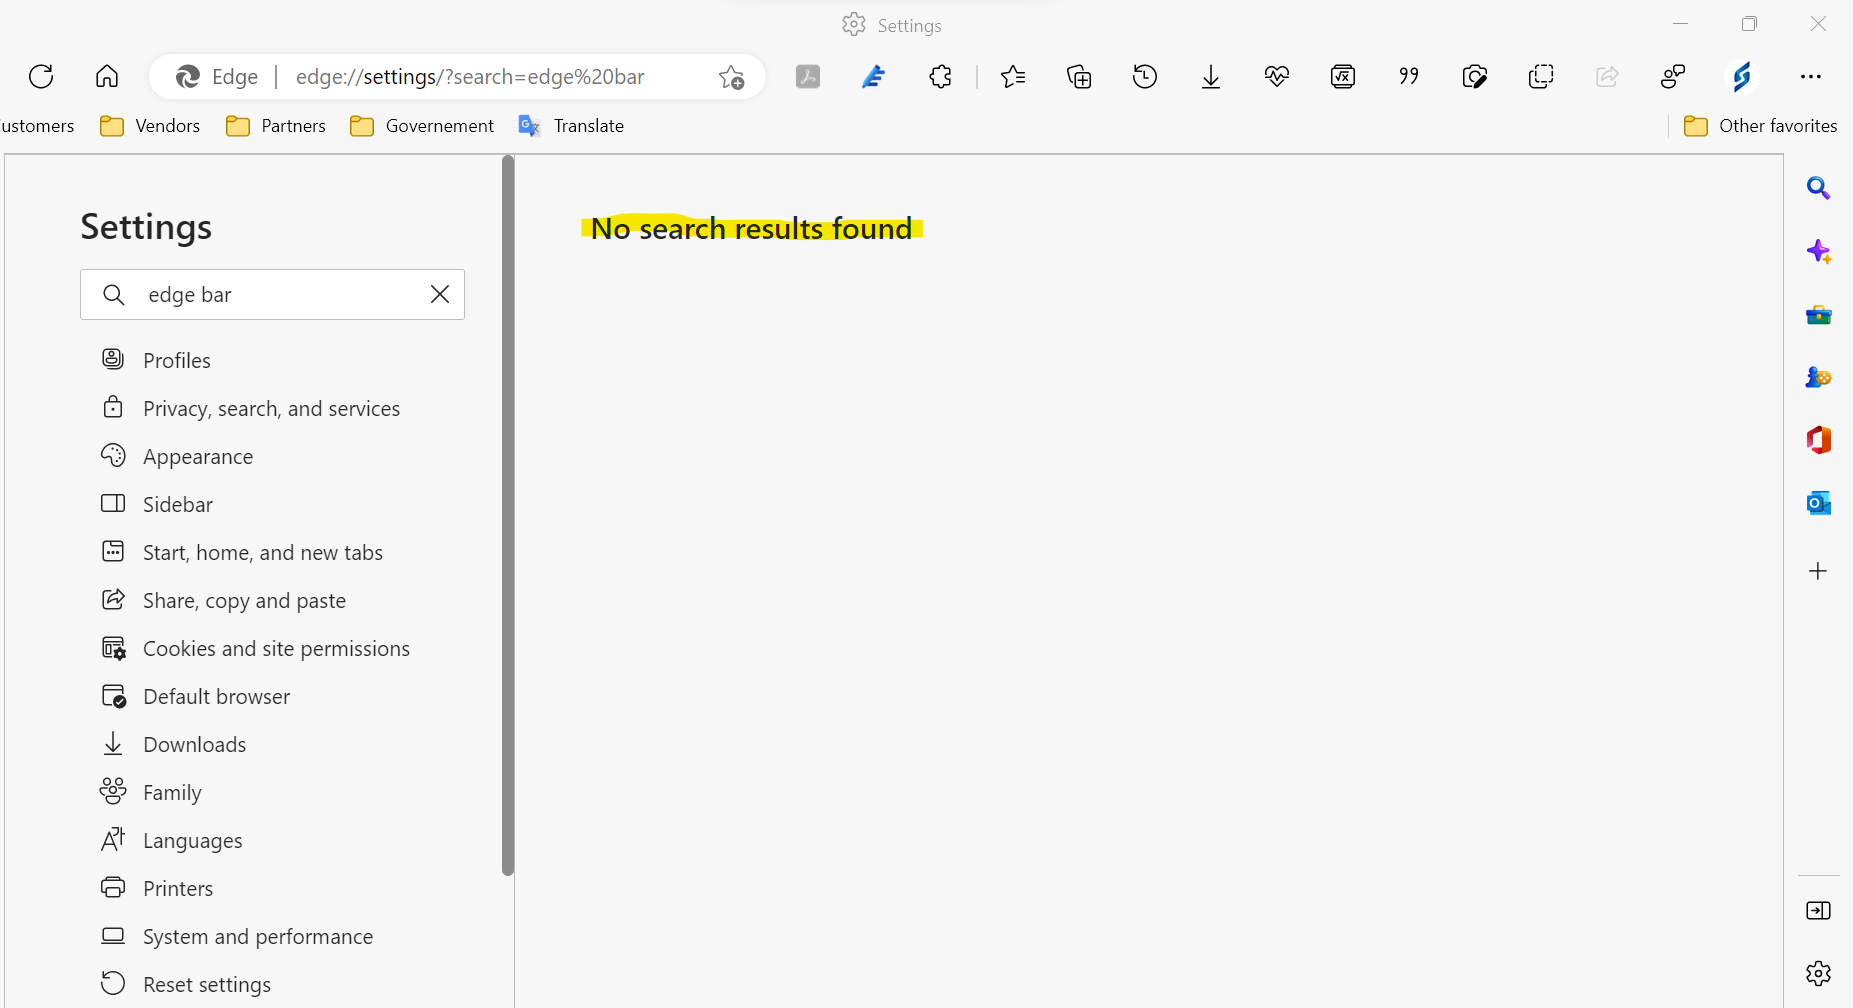Open the Downloads settings section

(173, 744)
